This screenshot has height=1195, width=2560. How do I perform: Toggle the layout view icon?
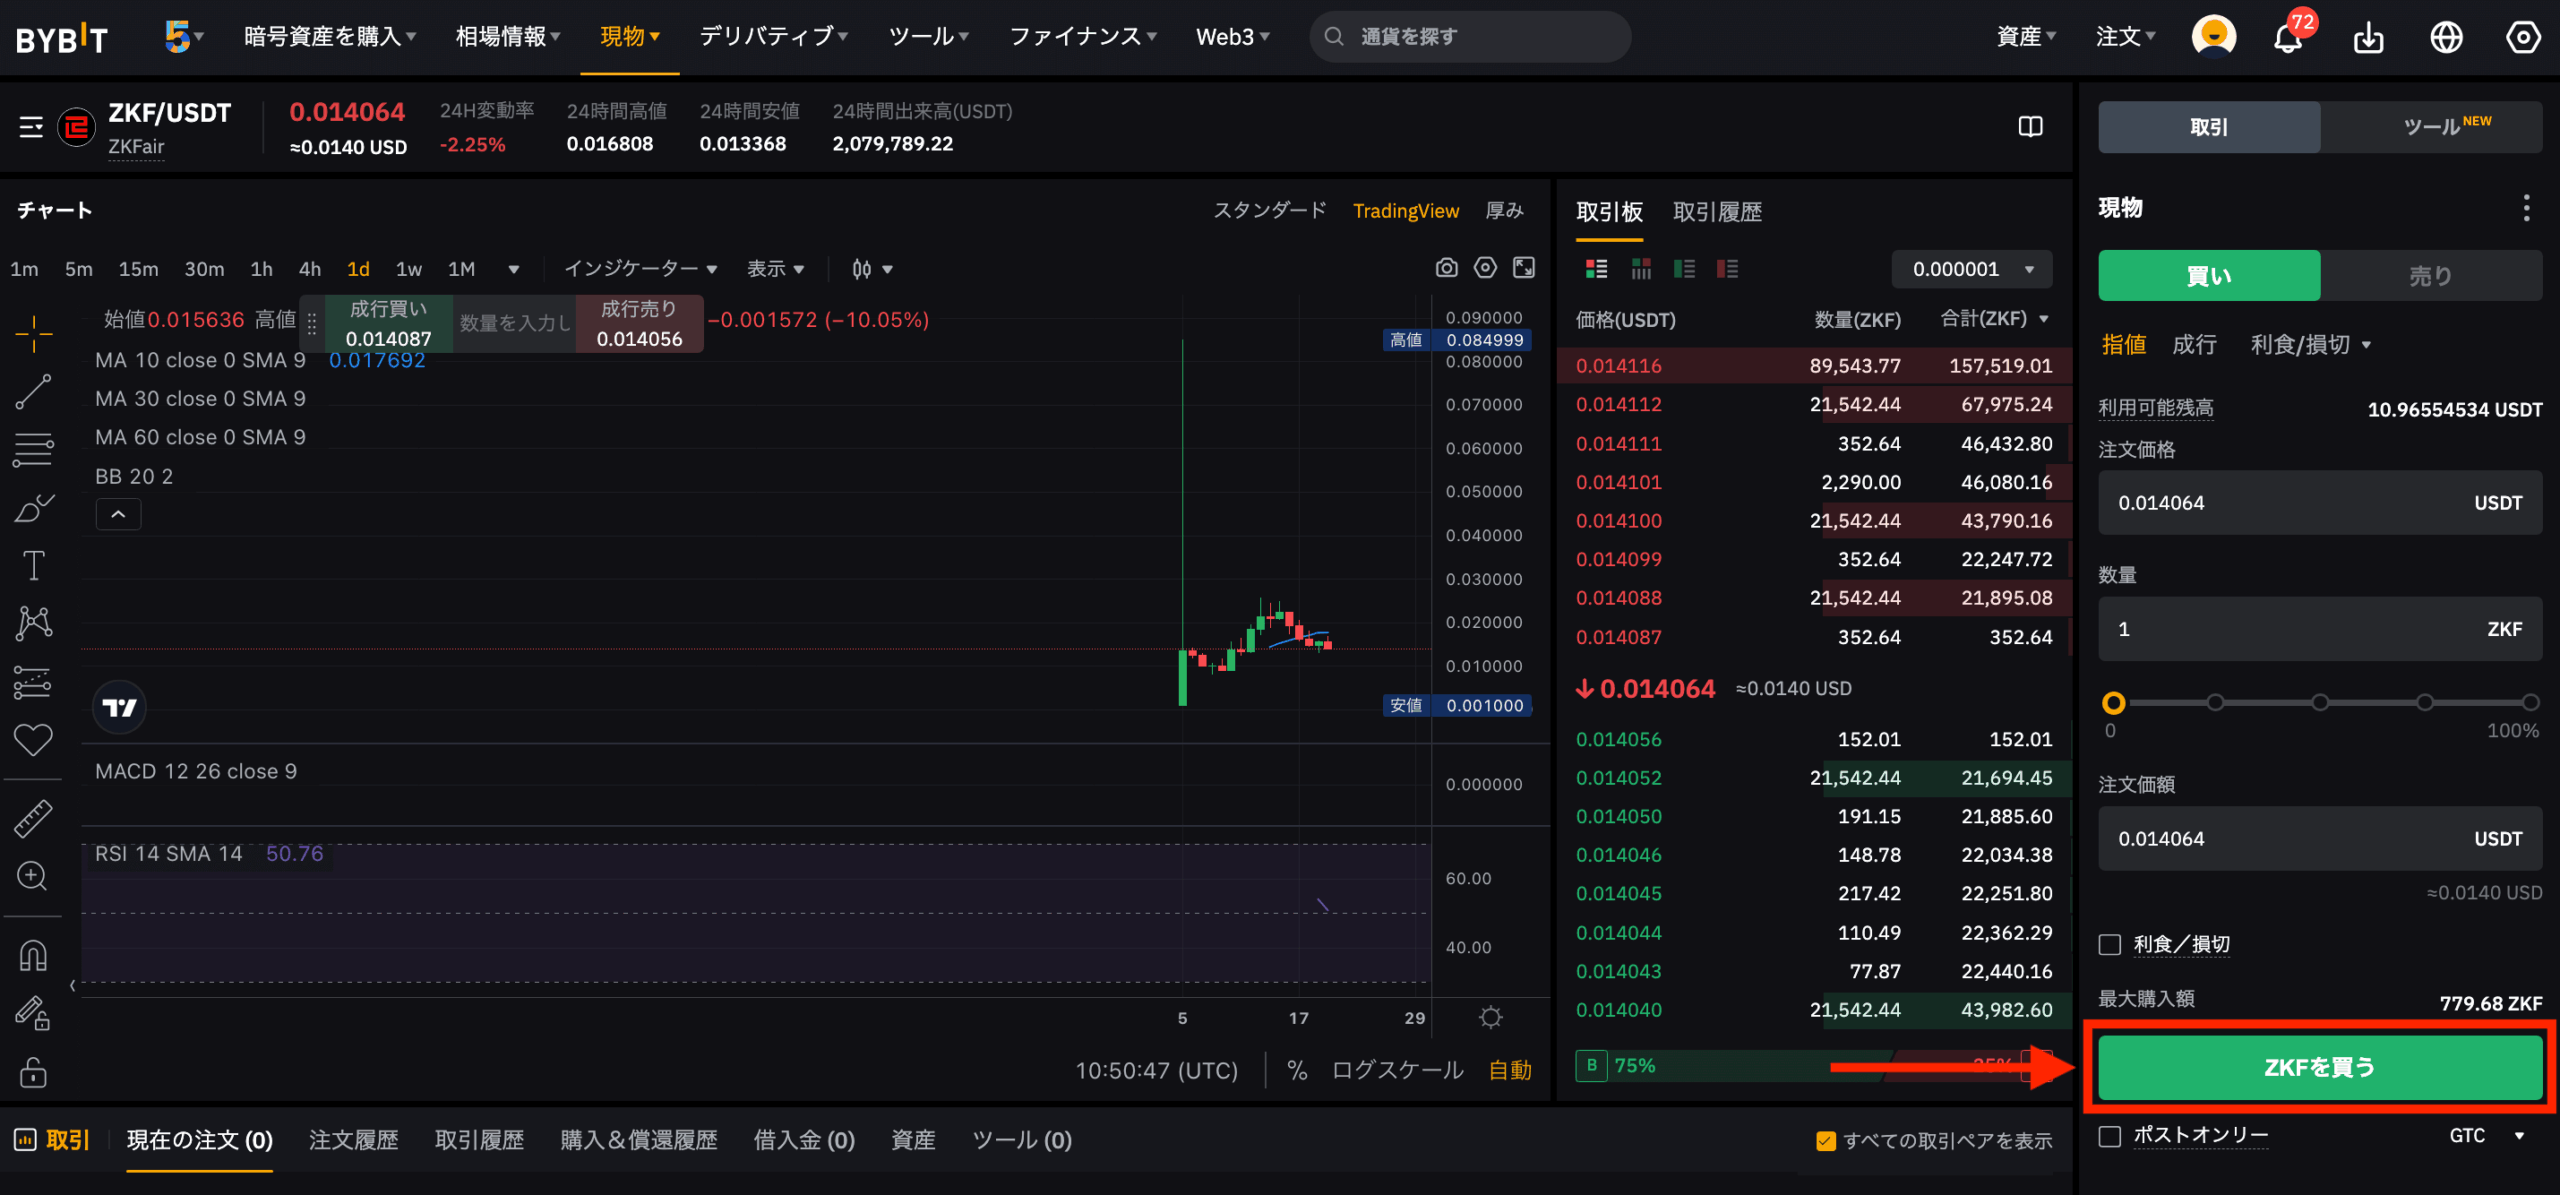2030,127
